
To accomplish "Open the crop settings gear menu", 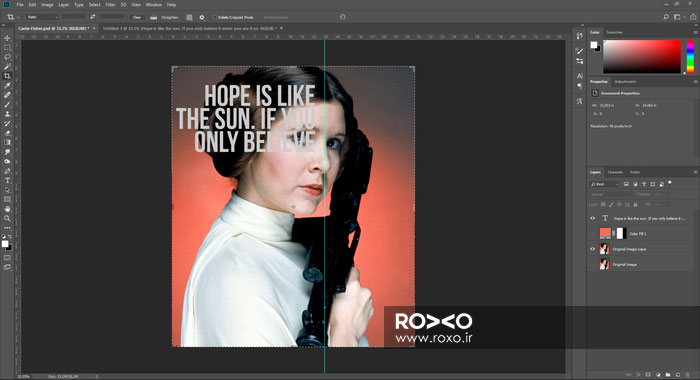I will [202, 17].
